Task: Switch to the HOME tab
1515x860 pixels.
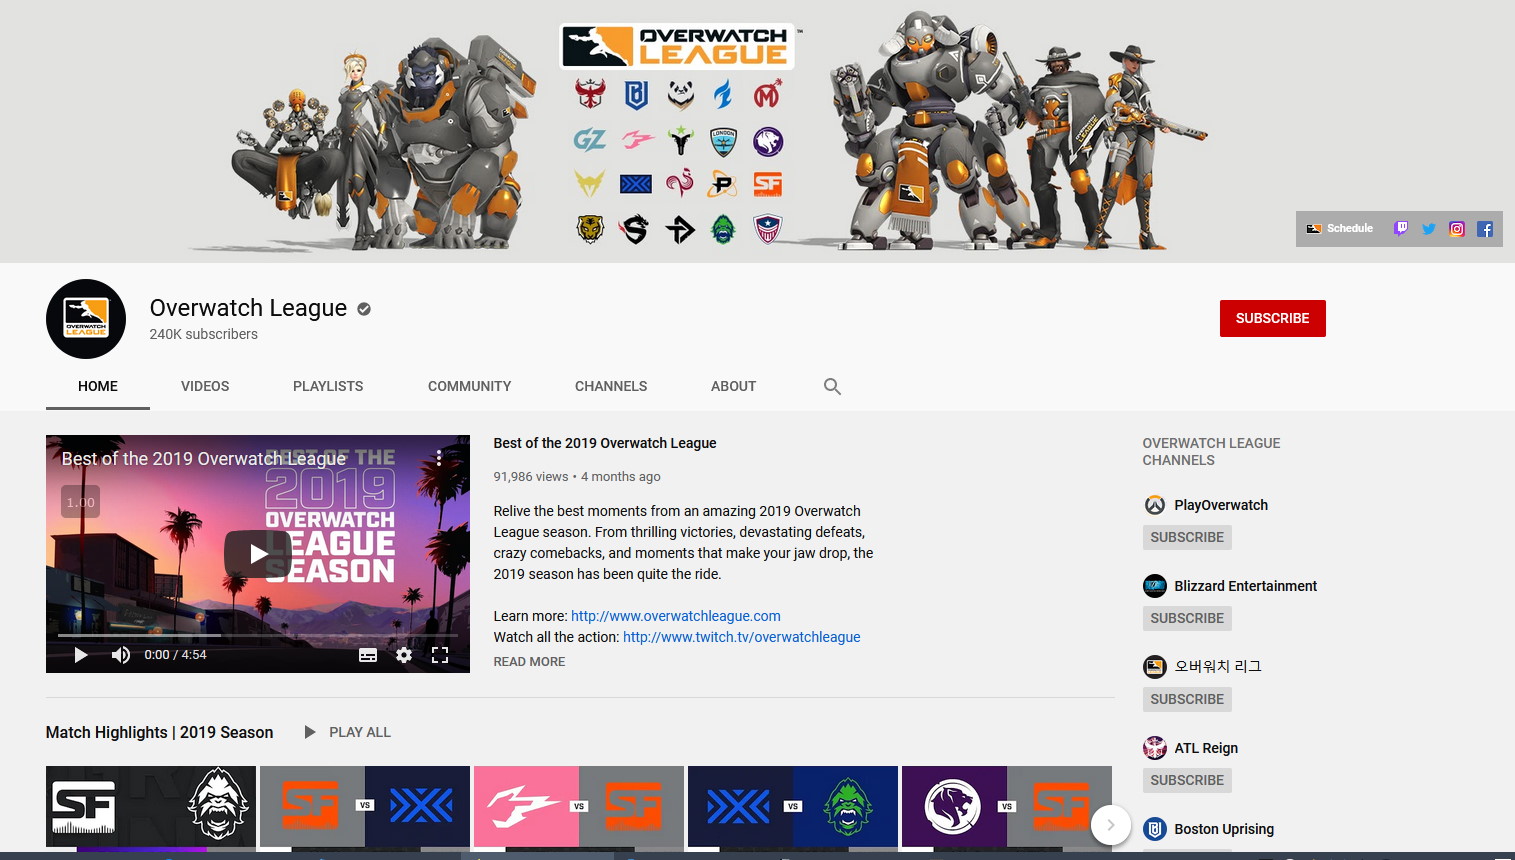Action: [98, 386]
